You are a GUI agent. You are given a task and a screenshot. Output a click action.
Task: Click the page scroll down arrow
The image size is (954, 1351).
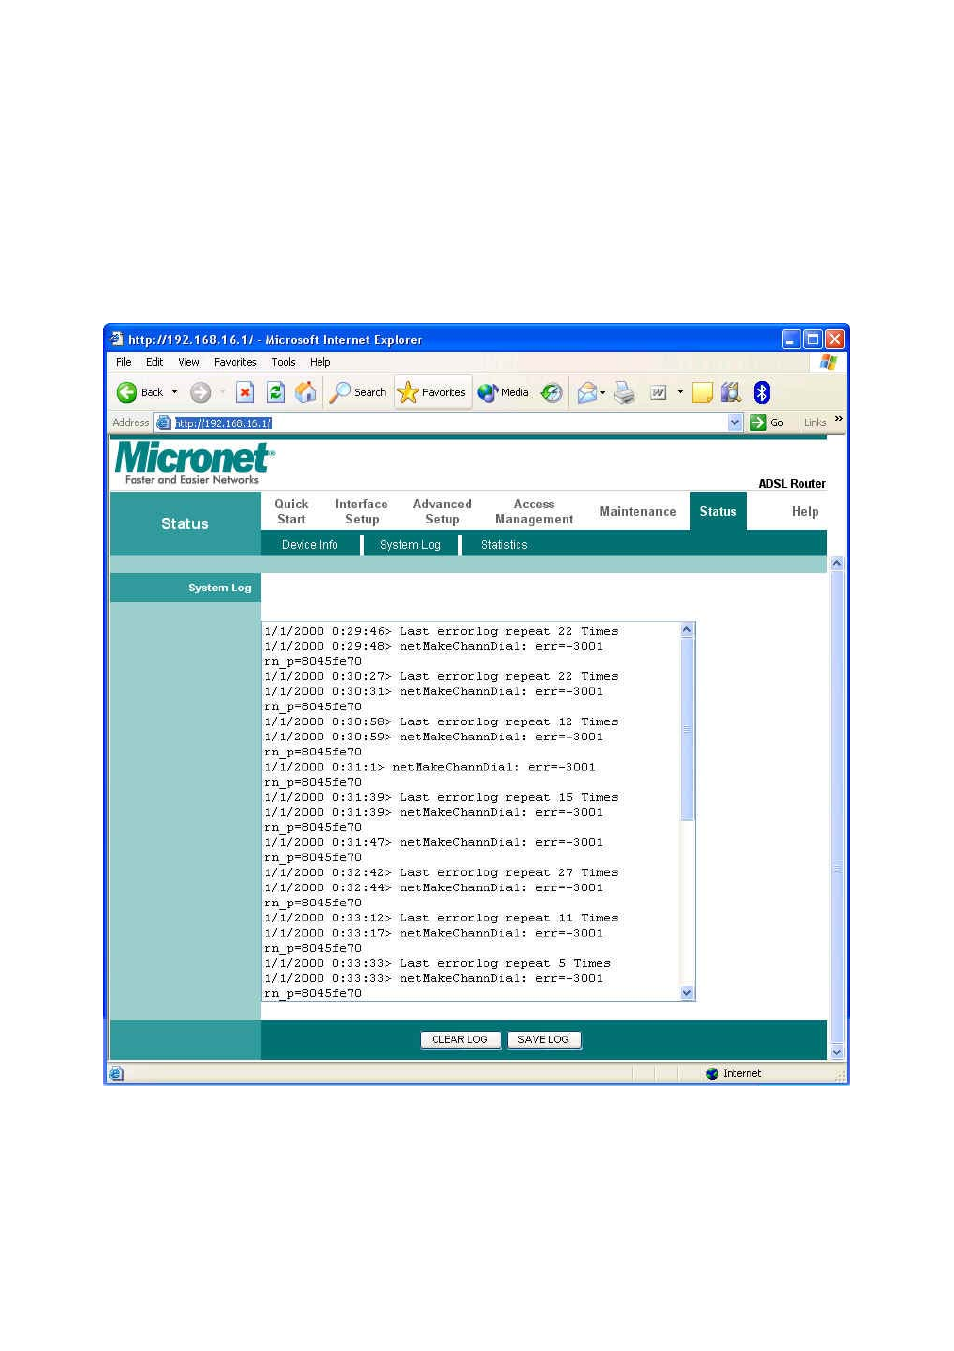(837, 1052)
